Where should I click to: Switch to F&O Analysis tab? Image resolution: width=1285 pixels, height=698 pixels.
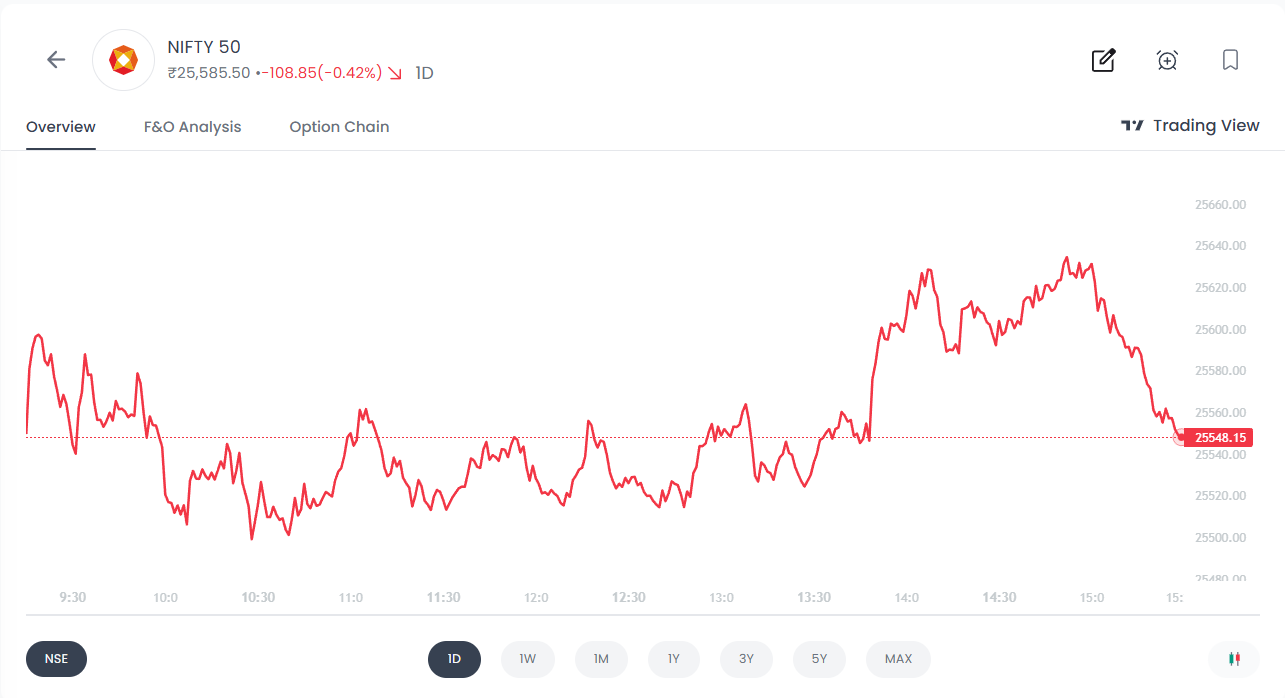coord(192,127)
